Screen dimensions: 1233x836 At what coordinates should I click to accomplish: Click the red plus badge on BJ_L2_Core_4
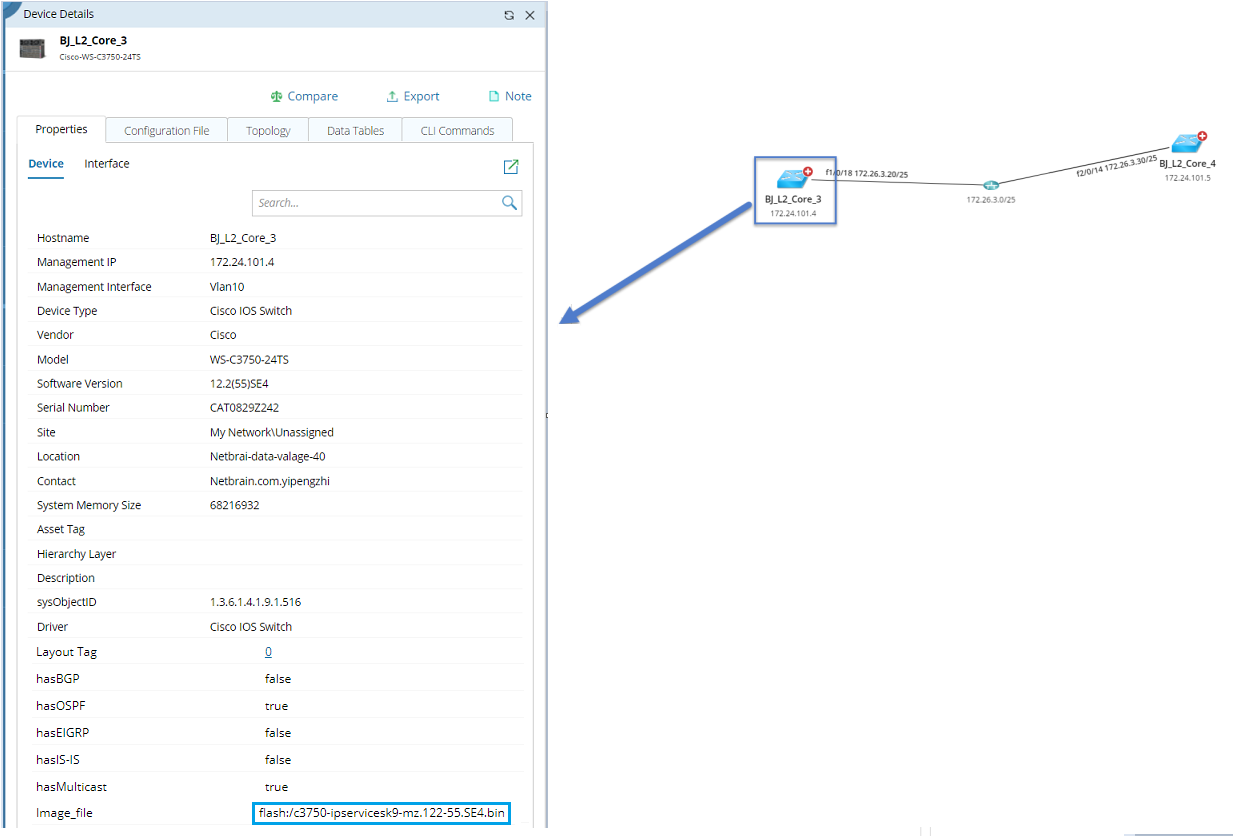pyautogui.click(x=1203, y=136)
